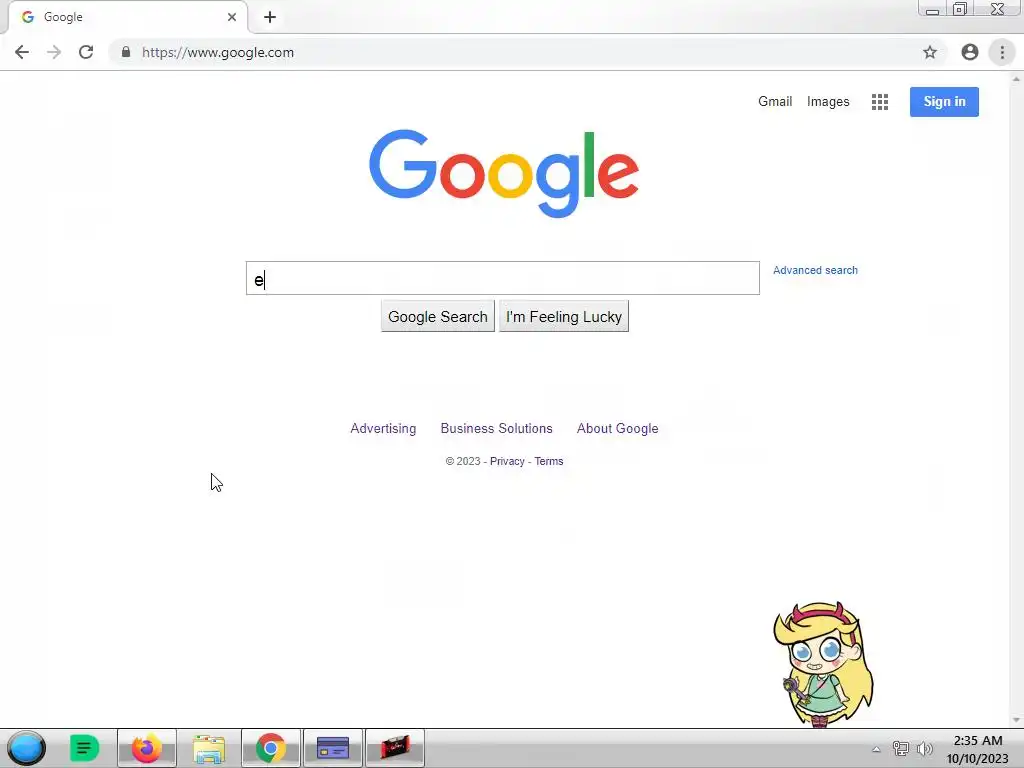Image resolution: width=1024 pixels, height=768 pixels.
Task: Click the padlock site security icon
Action: pyautogui.click(x=126, y=52)
